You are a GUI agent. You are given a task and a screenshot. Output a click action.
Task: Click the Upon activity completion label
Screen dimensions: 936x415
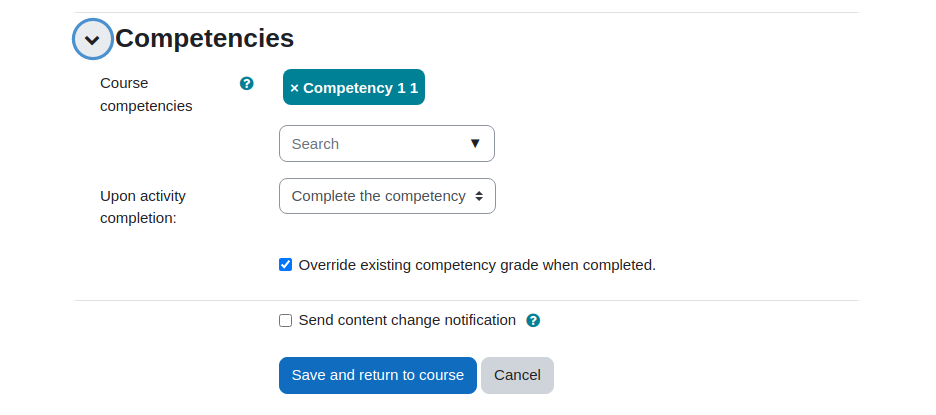pos(143,207)
